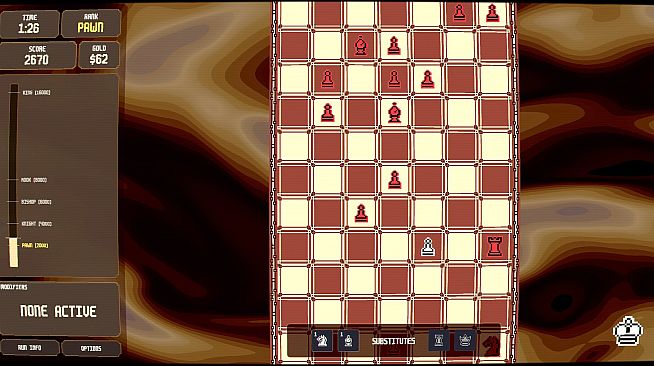Screen dimensions: 654x366
Task: Select the red bishop on a light square
Action: tap(394, 113)
